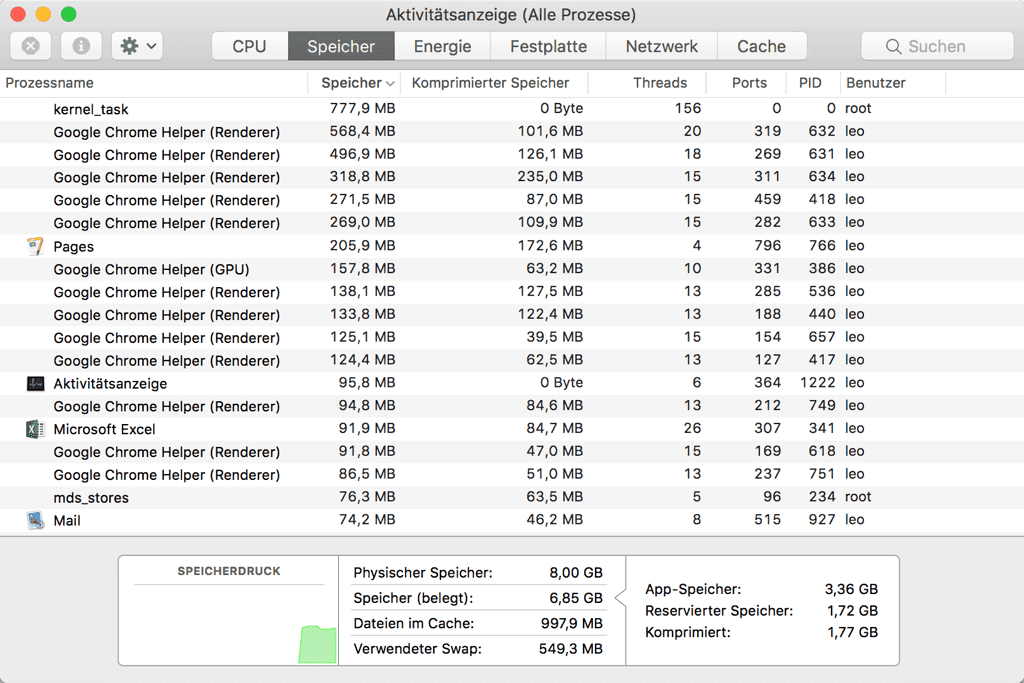The height and width of the screenshot is (683, 1024).
Task: Sort by Komprimierter Speicher column header
Action: click(x=494, y=83)
